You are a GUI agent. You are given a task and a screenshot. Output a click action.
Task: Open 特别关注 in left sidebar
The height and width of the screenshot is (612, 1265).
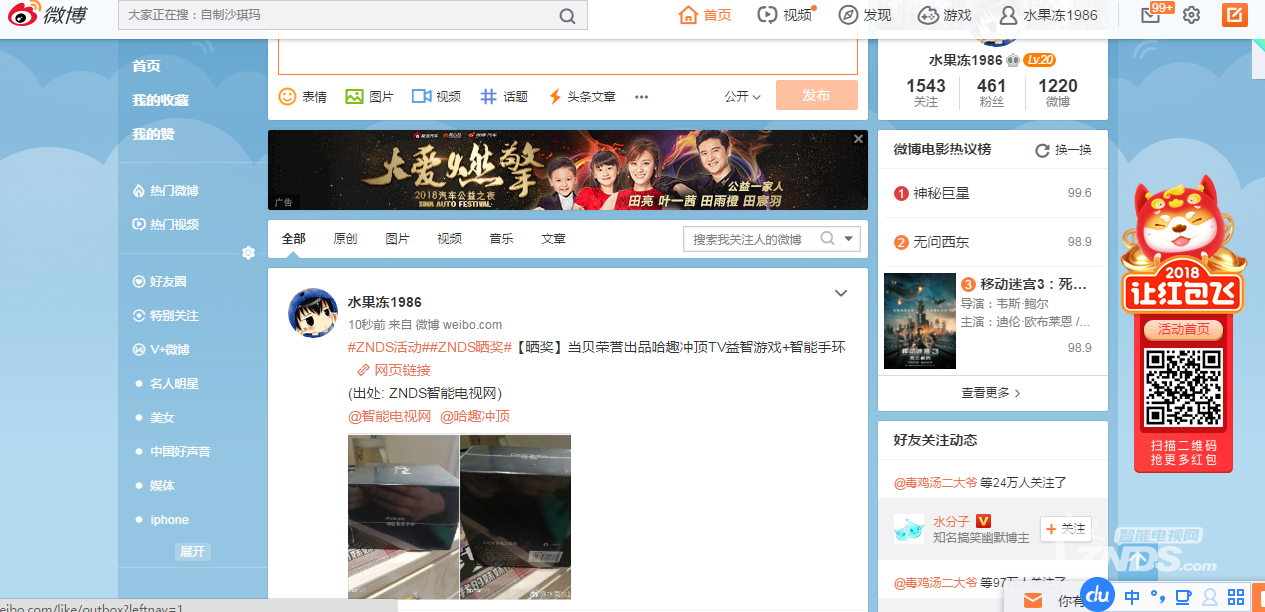(x=166, y=316)
